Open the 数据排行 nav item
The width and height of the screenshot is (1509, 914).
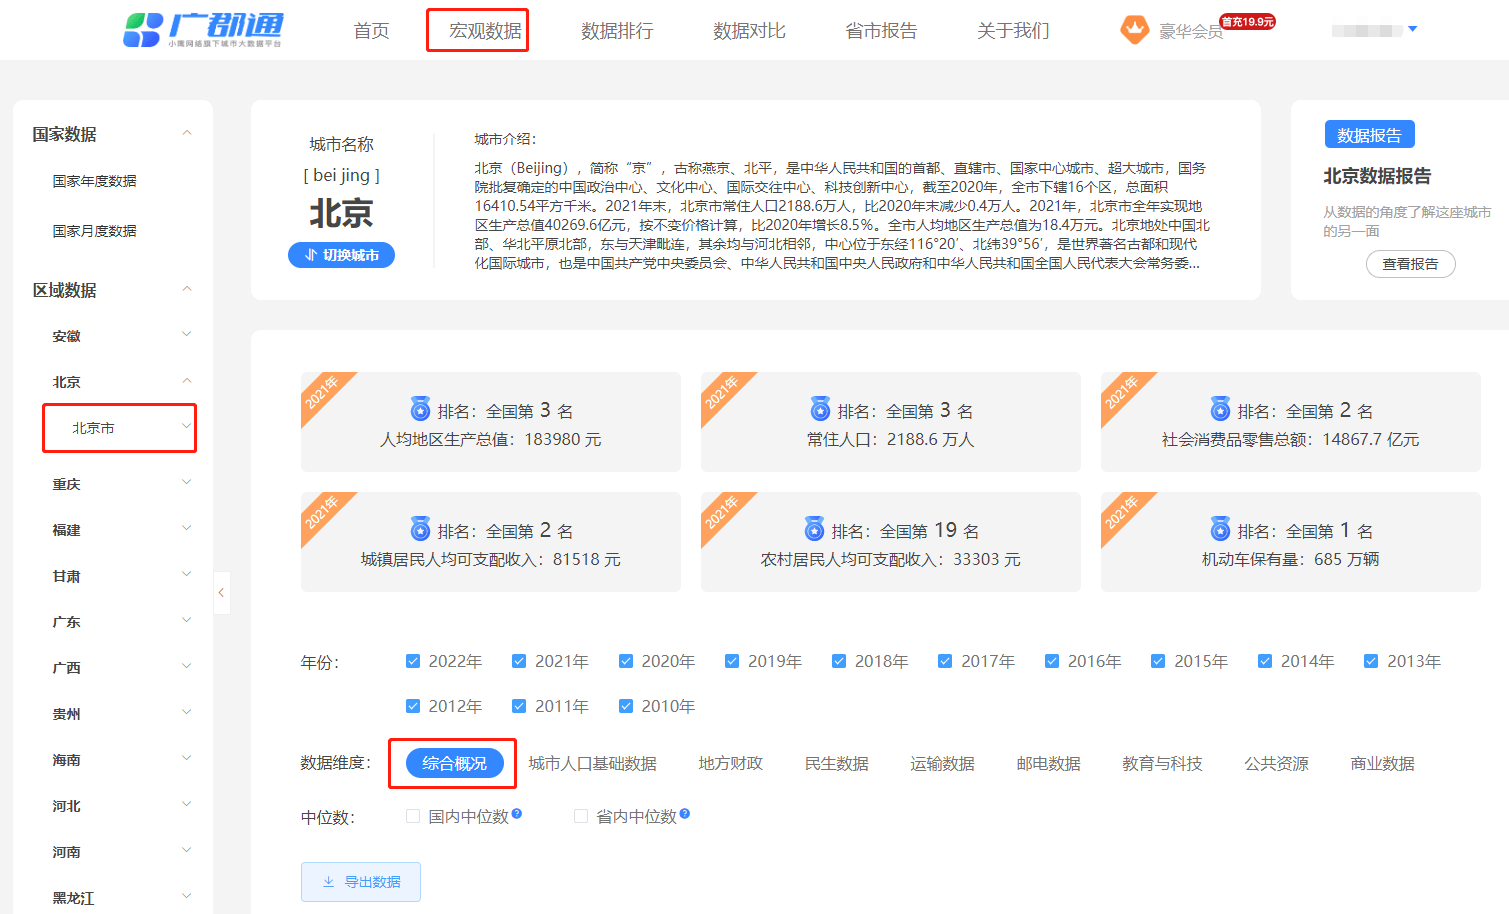(x=617, y=31)
